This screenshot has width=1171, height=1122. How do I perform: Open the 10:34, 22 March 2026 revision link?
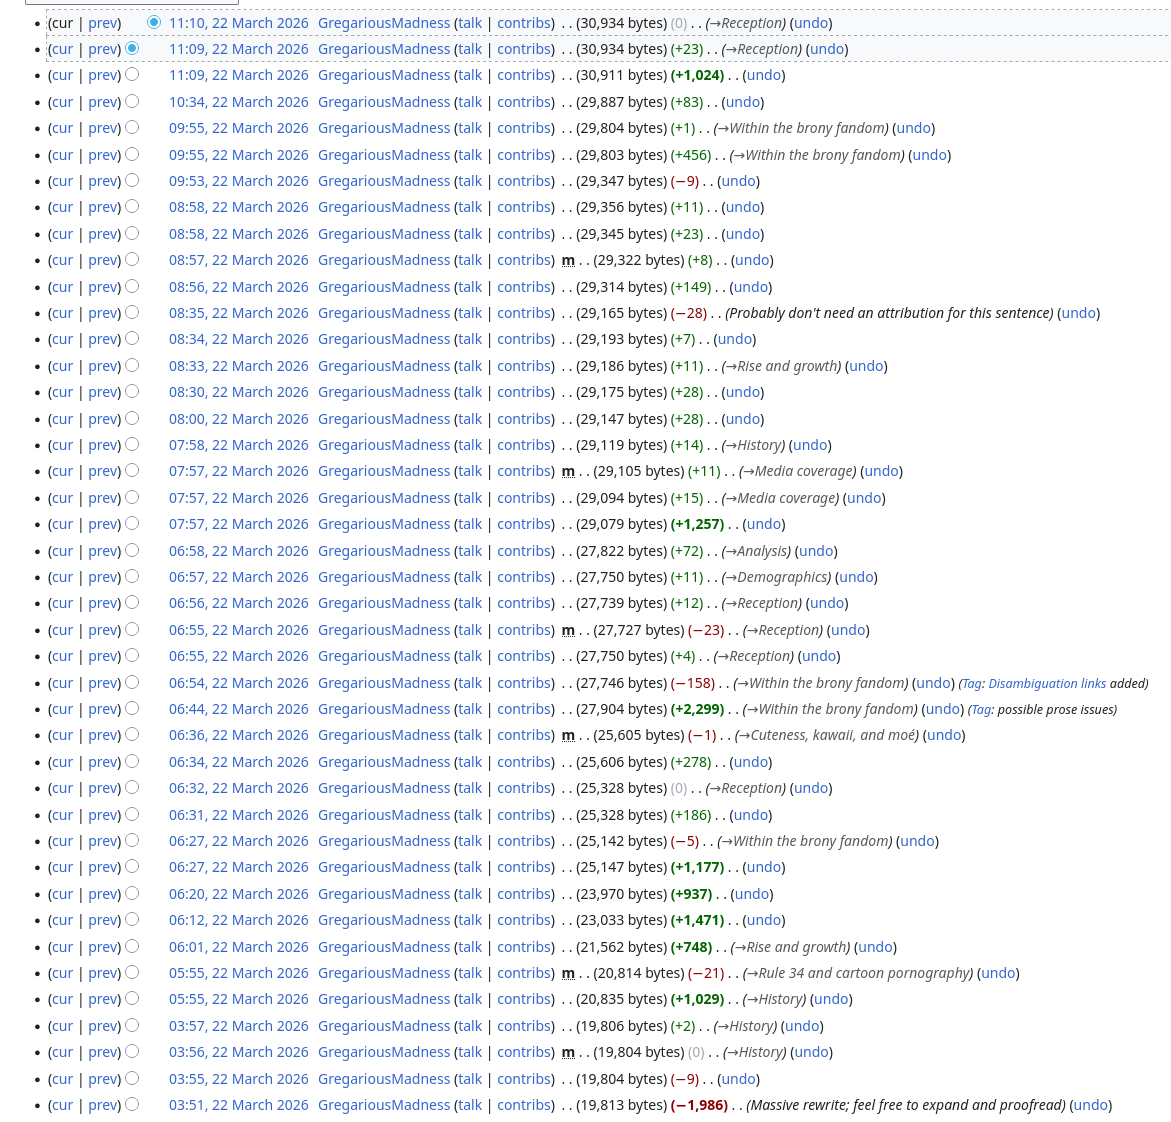(238, 102)
